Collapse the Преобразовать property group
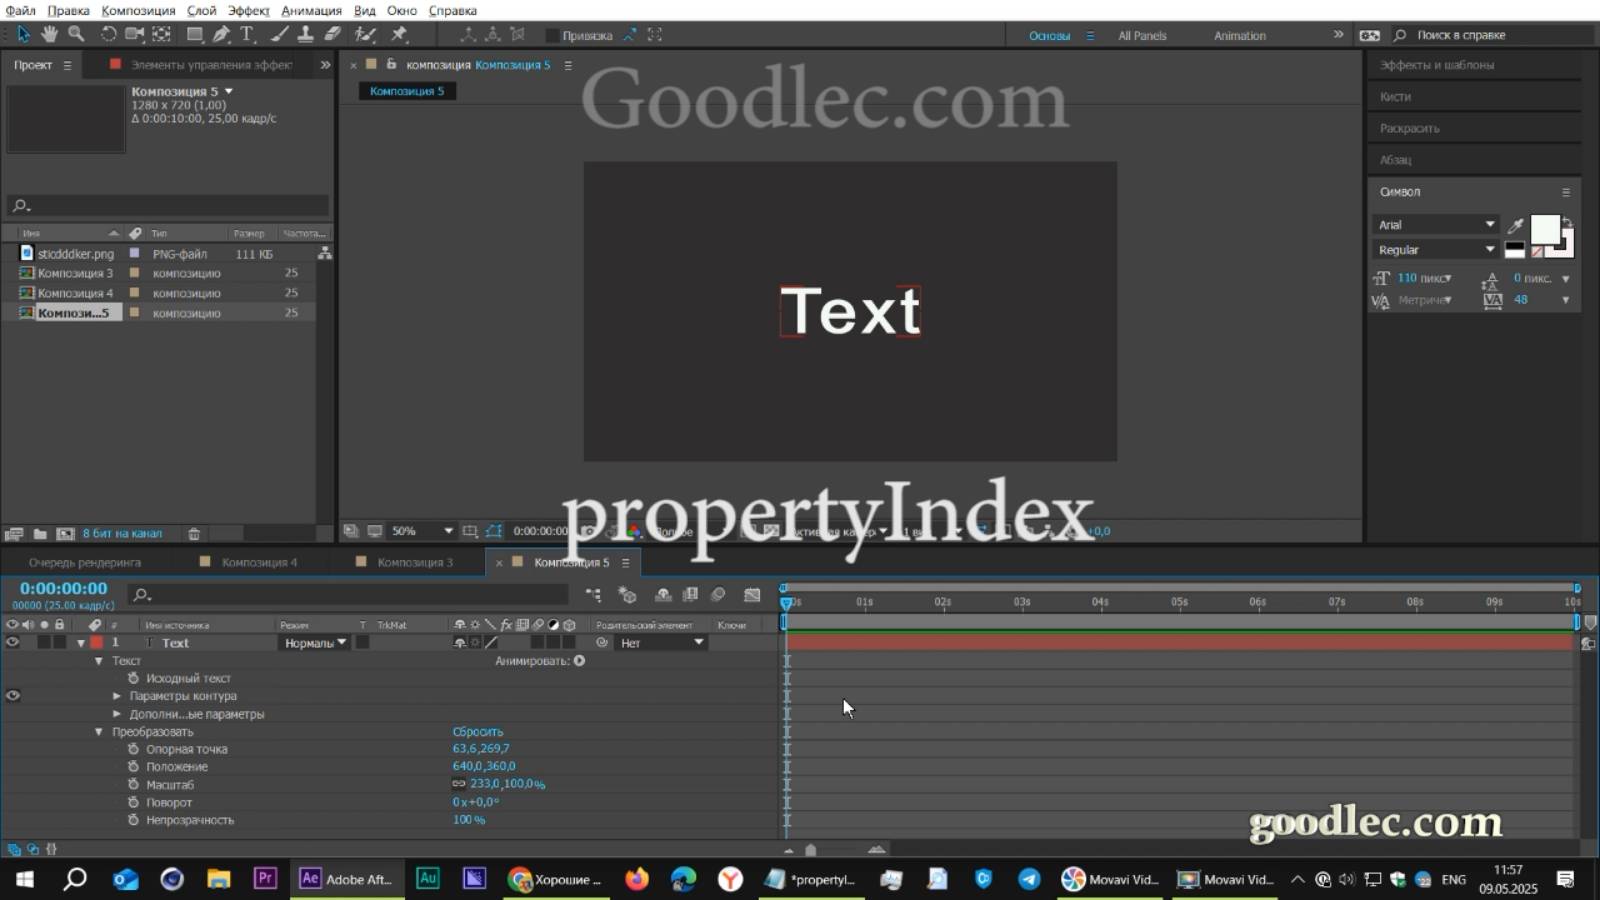1600x900 pixels. (97, 732)
